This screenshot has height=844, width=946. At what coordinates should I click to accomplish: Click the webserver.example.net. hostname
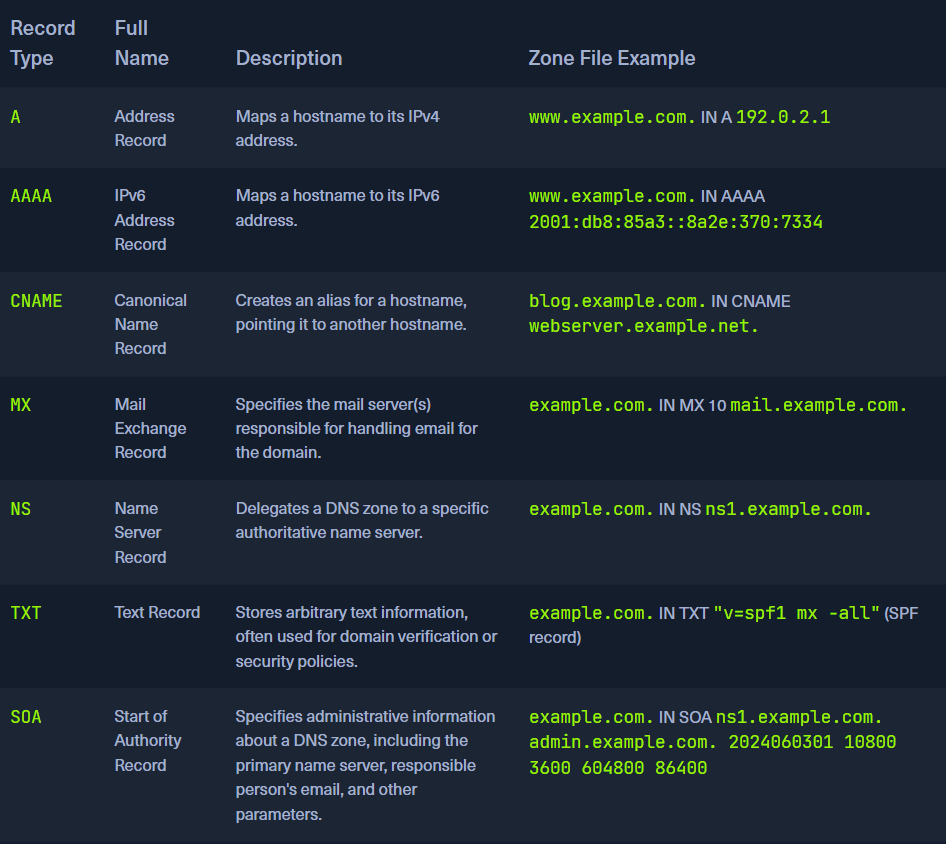click(x=644, y=326)
